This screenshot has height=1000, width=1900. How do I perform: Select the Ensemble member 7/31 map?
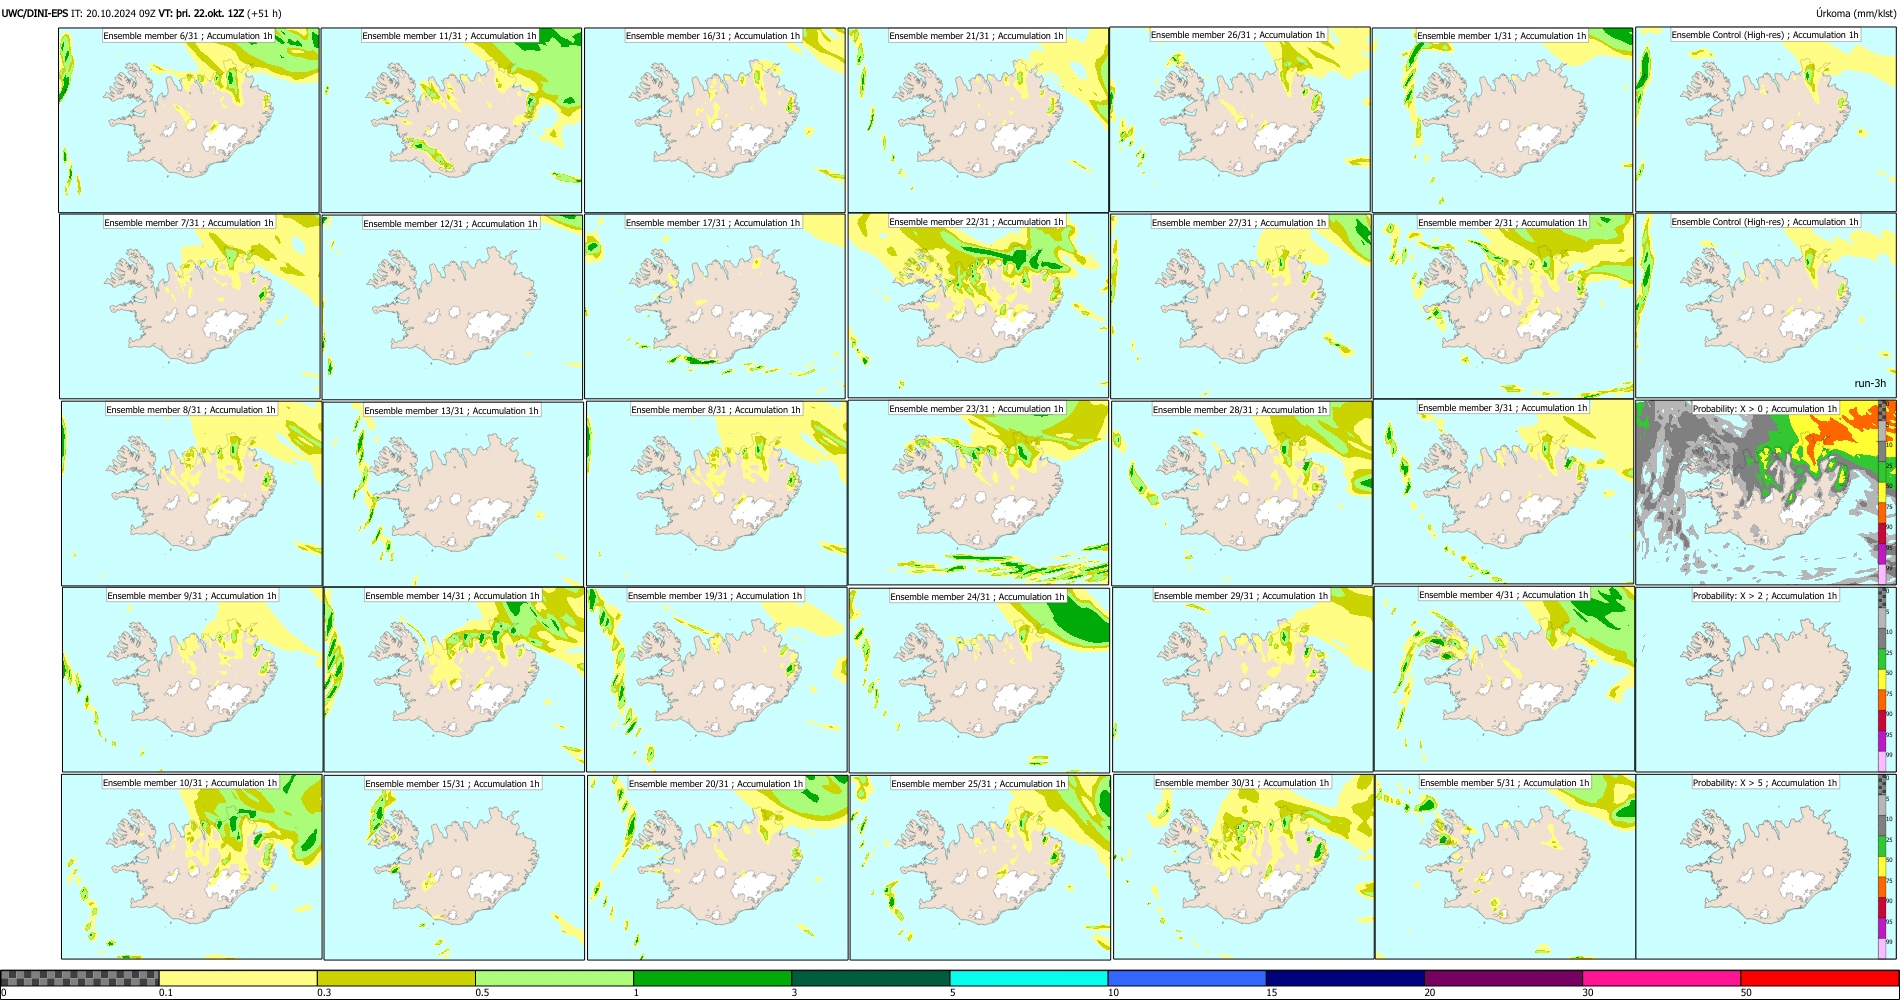coord(190,306)
